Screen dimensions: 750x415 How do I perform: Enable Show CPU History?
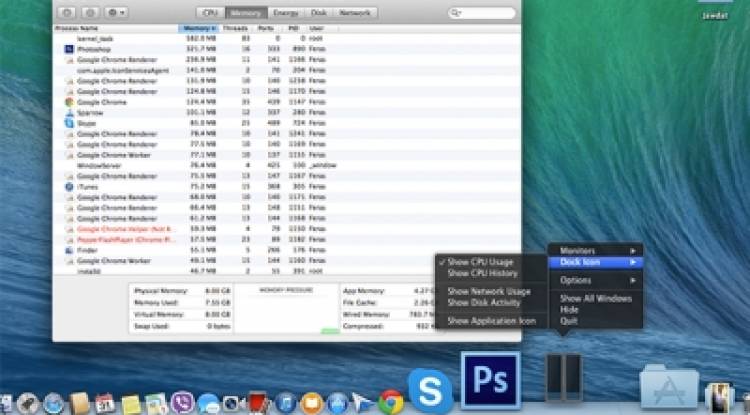(x=491, y=273)
